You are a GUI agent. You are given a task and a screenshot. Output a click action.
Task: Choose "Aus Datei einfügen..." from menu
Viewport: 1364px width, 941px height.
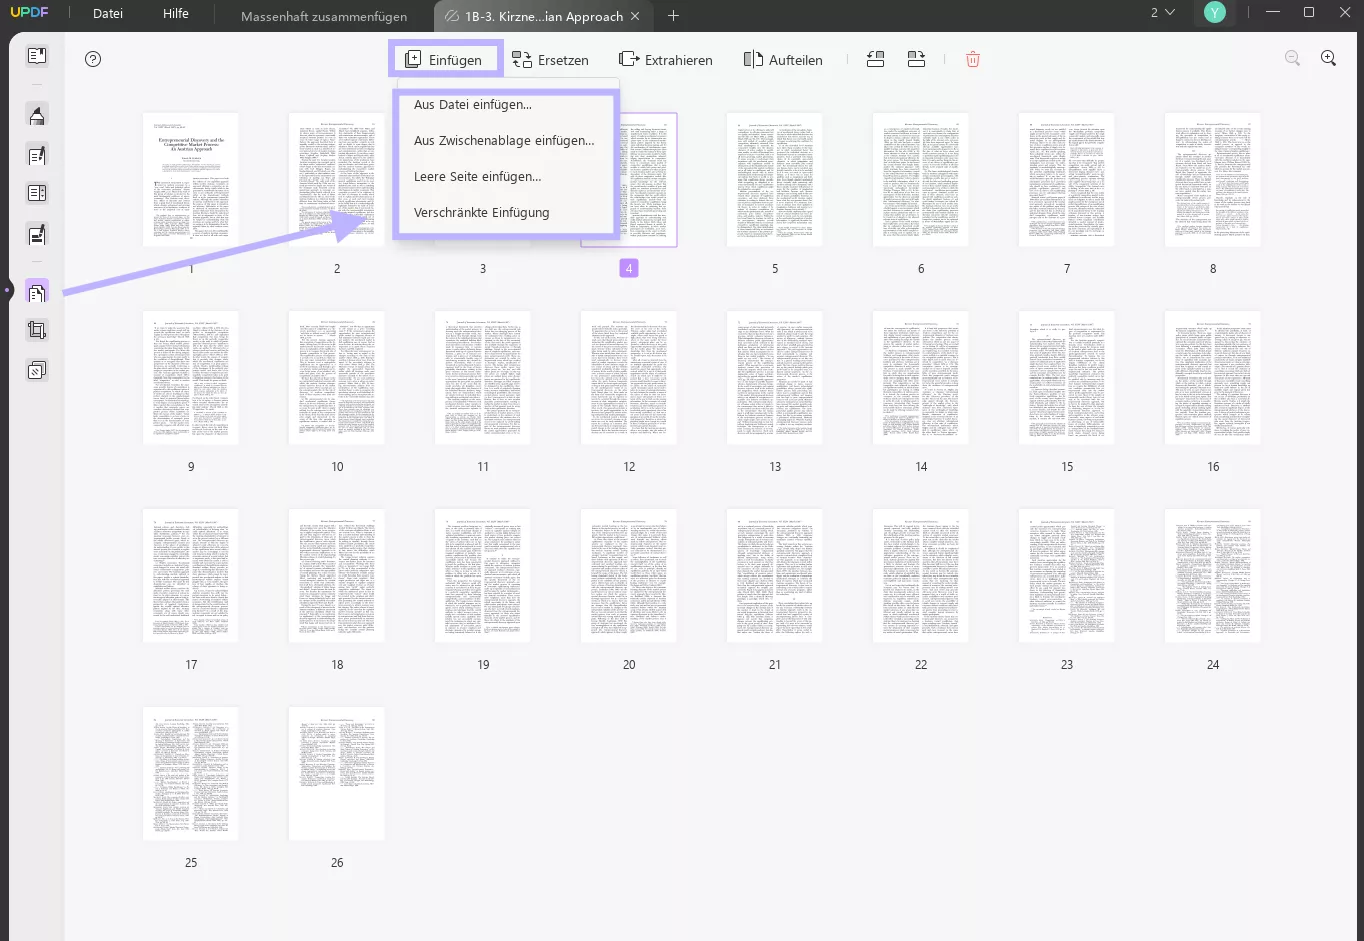505,104
